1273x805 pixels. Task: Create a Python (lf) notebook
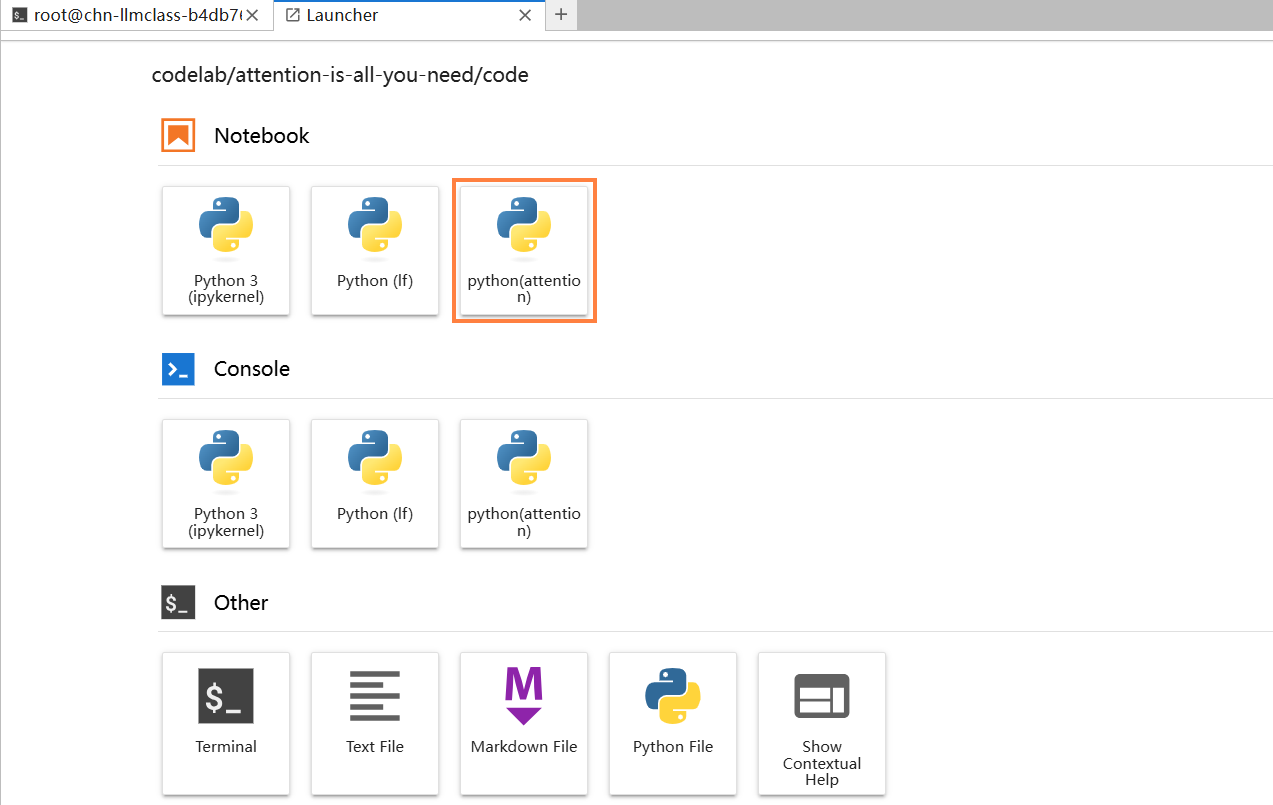pyautogui.click(x=375, y=250)
